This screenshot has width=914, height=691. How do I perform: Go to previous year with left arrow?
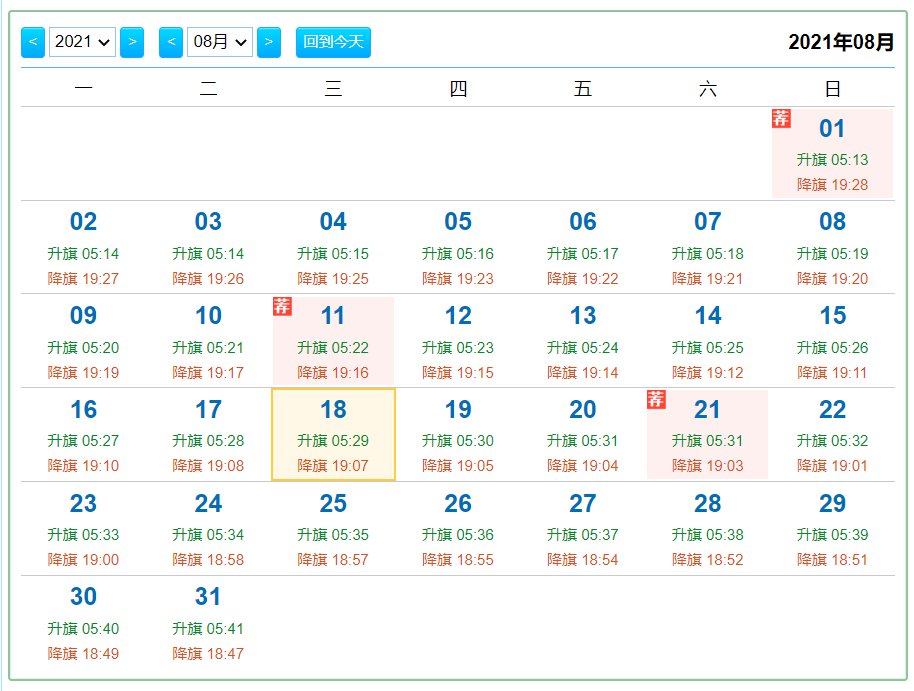coord(33,42)
